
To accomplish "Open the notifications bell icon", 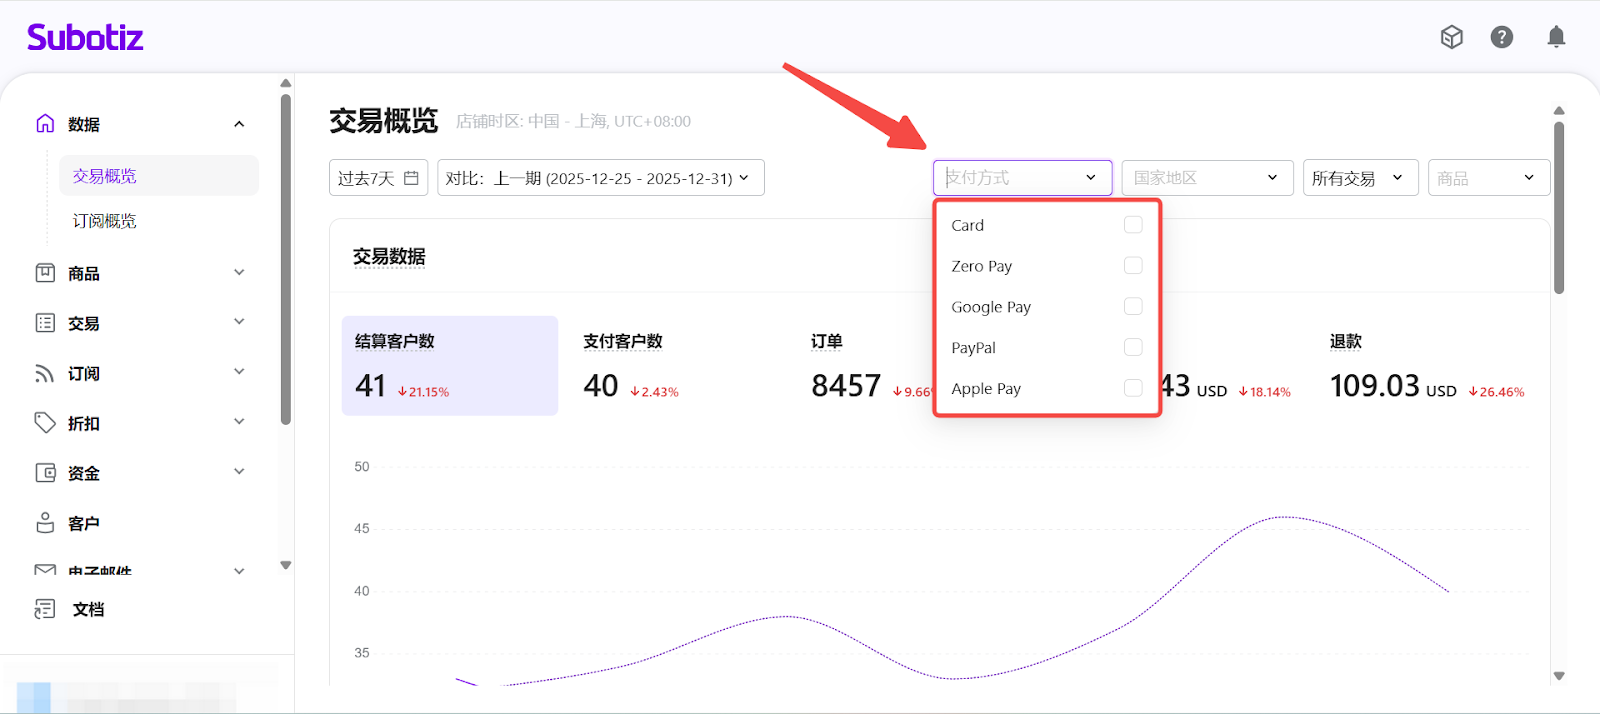I will click(x=1556, y=37).
